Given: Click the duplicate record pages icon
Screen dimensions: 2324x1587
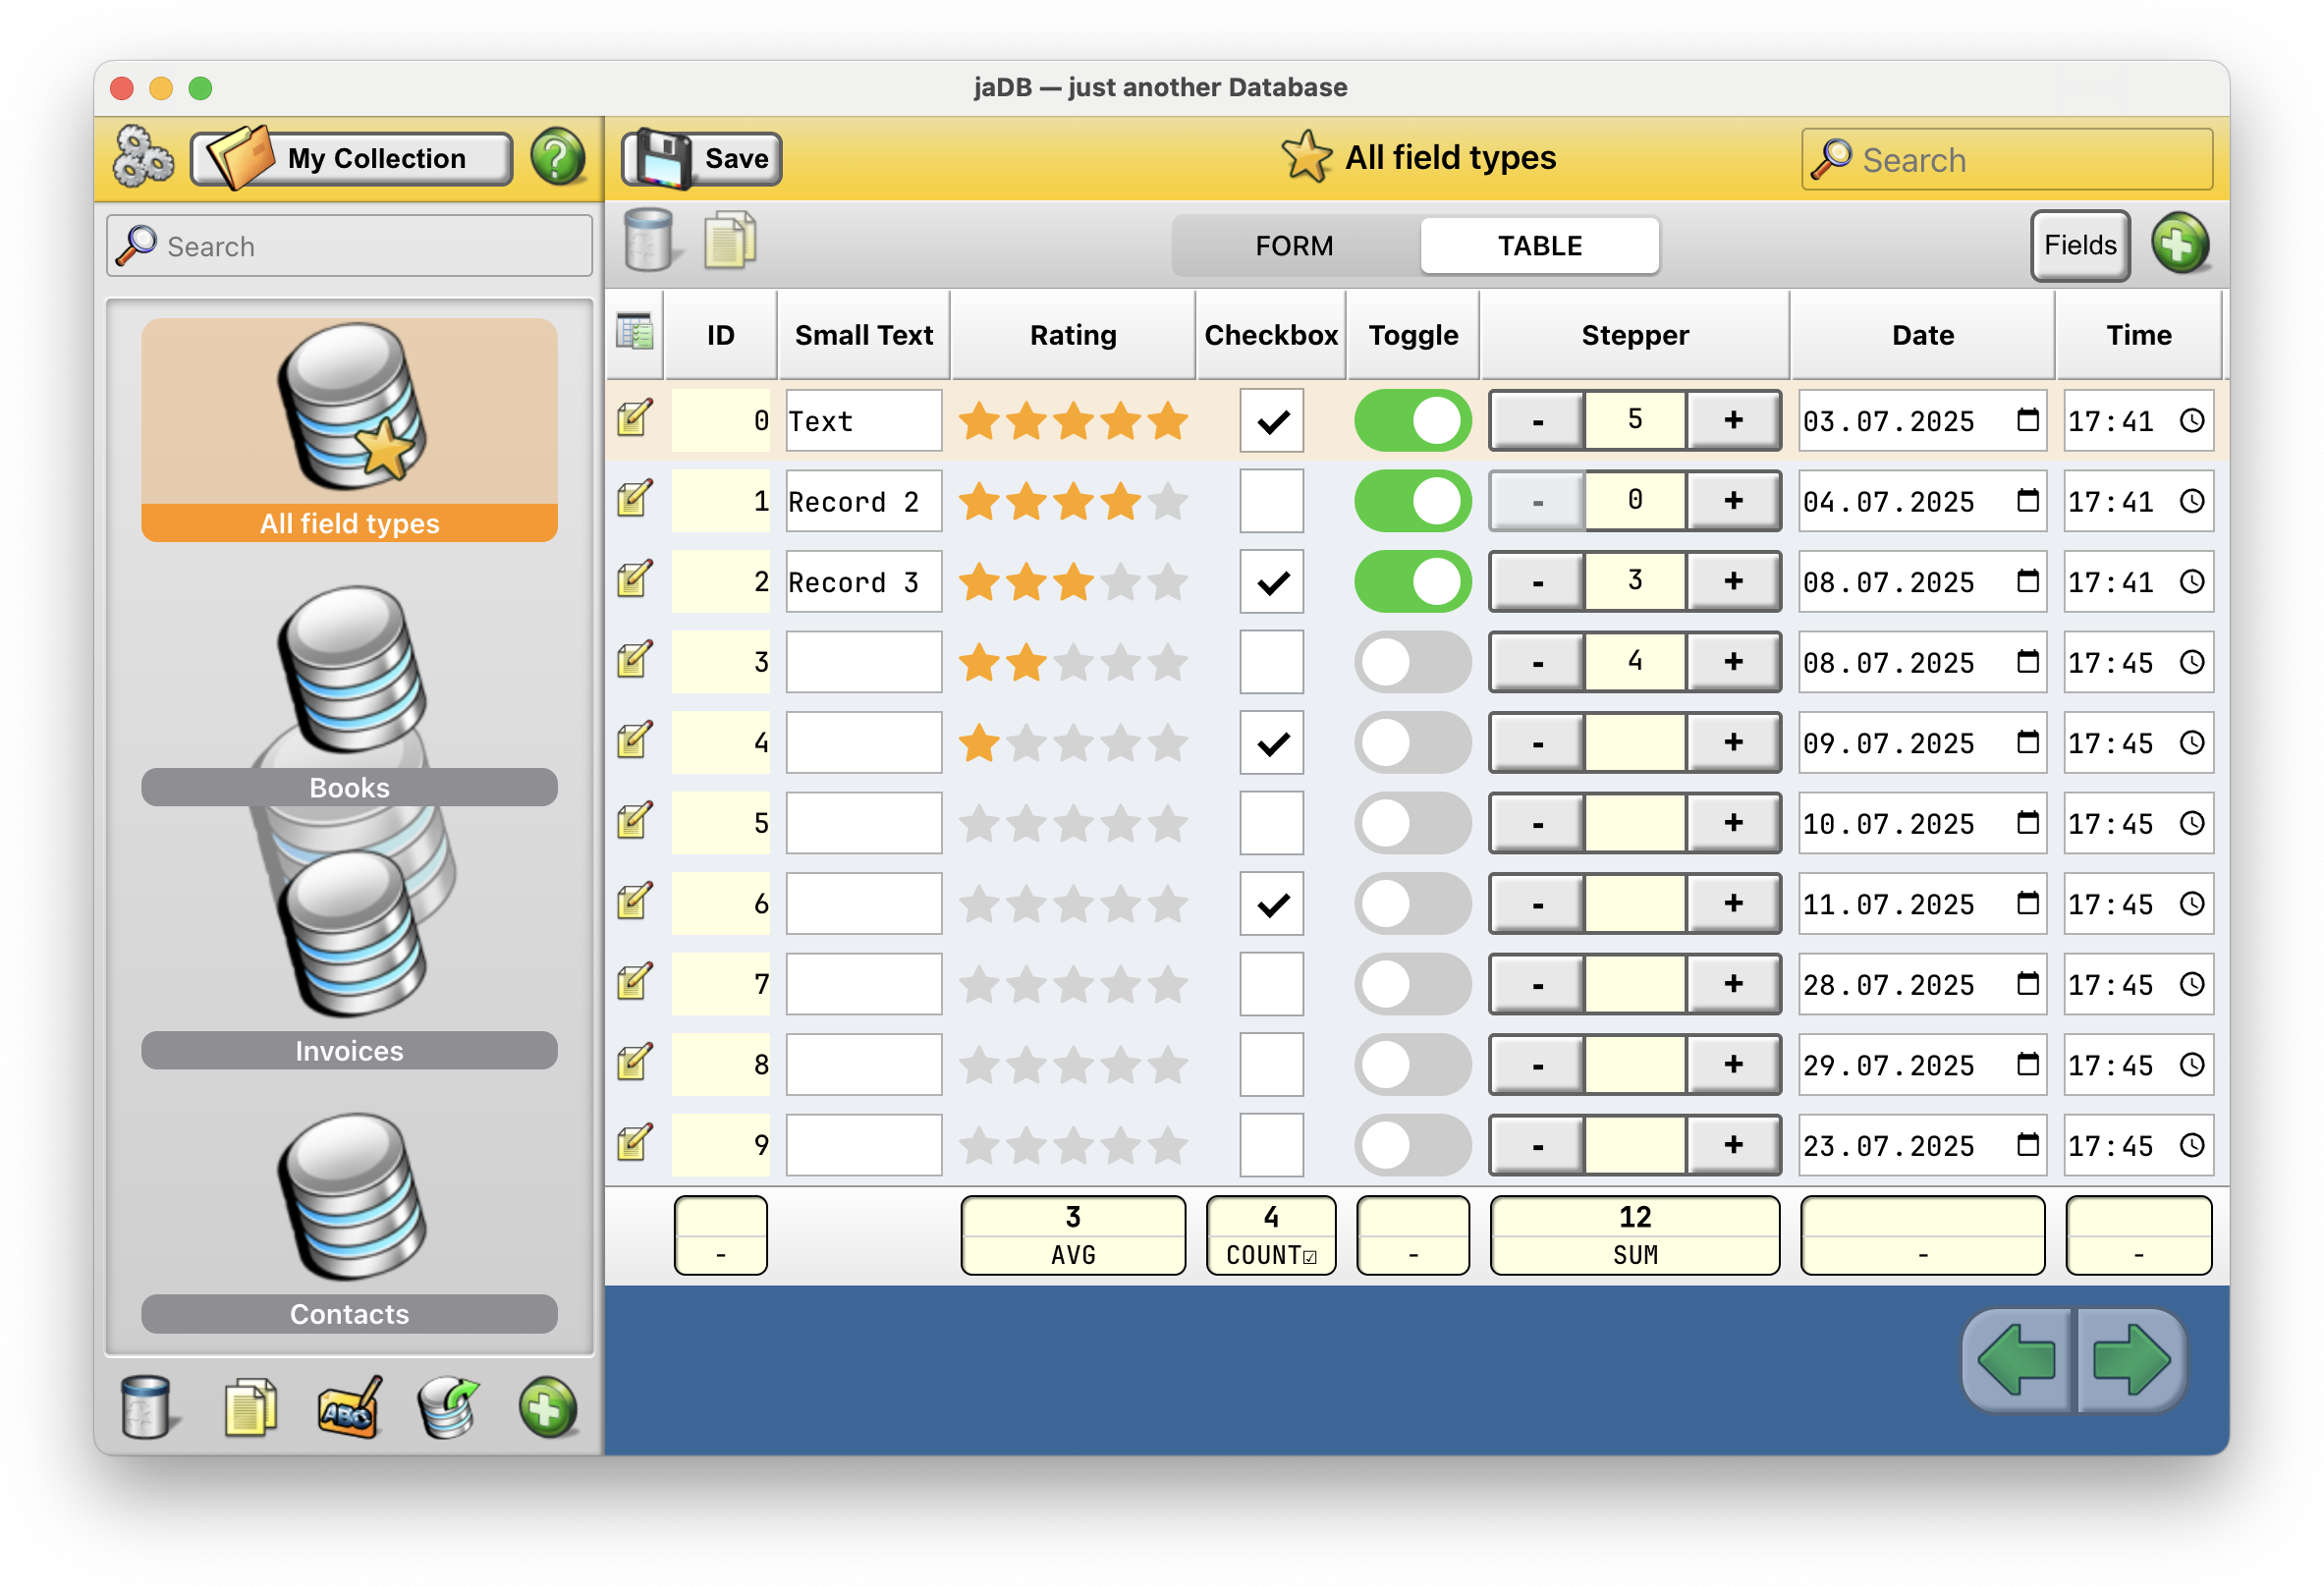Looking at the screenshot, I should click(x=730, y=241).
